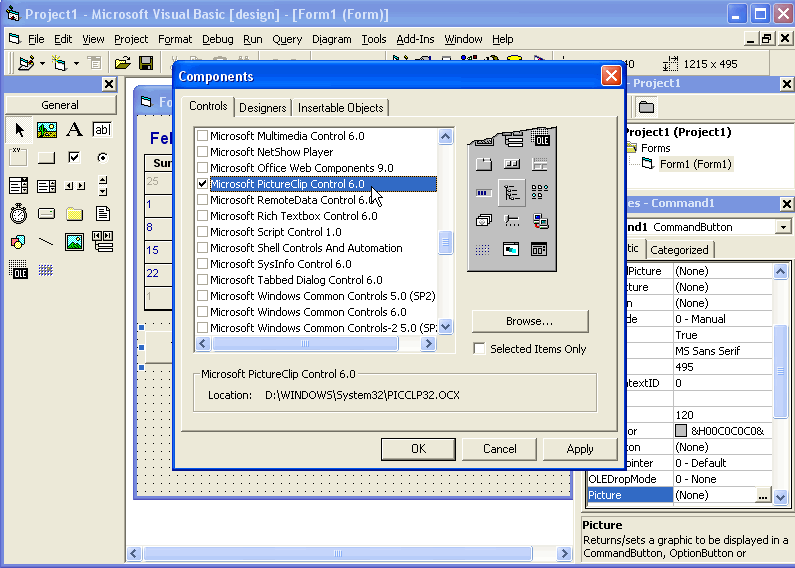This screenshot has height=568, width=795.
Task: Open the Tools menu
Action: pyautogui.click(x=374, y=39)
